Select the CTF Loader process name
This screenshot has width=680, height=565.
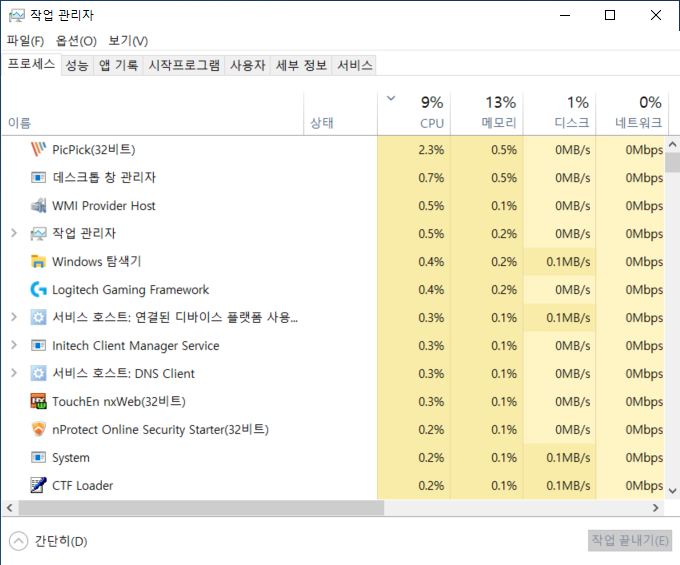(82, 485)
